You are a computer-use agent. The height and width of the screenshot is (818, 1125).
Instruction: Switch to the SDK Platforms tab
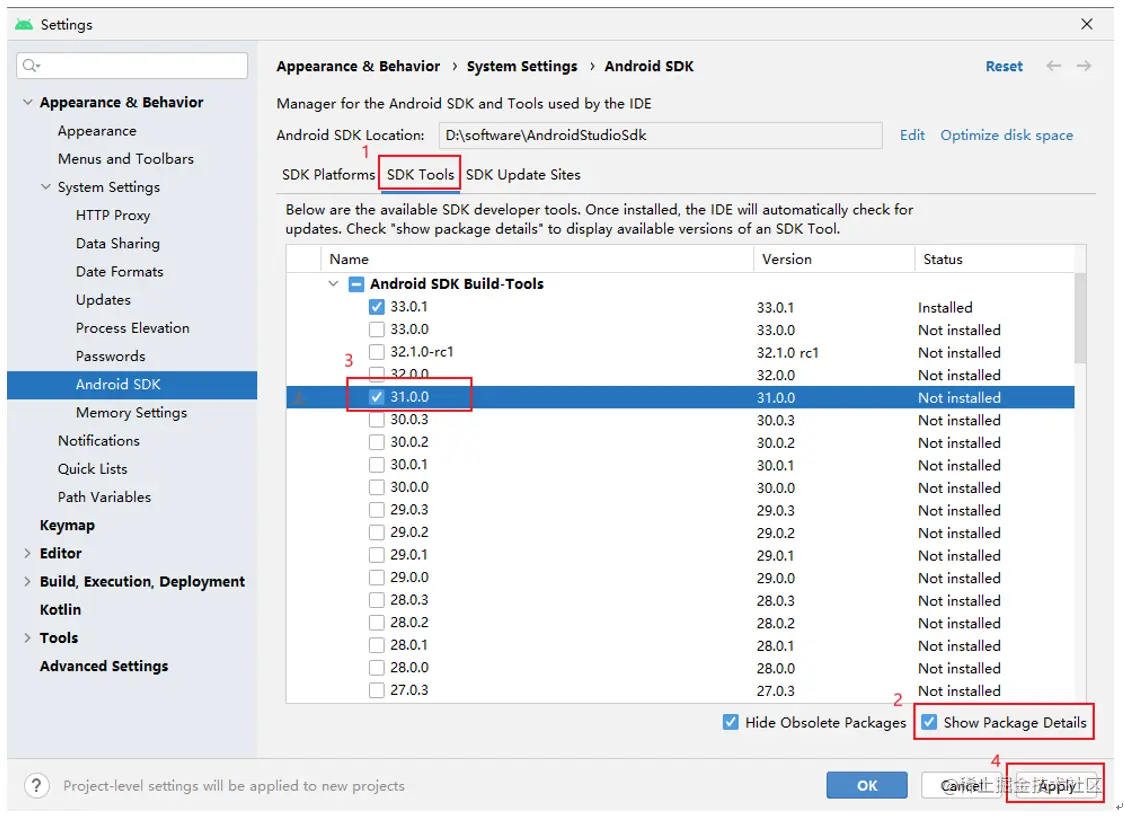[x=328, y=175]
